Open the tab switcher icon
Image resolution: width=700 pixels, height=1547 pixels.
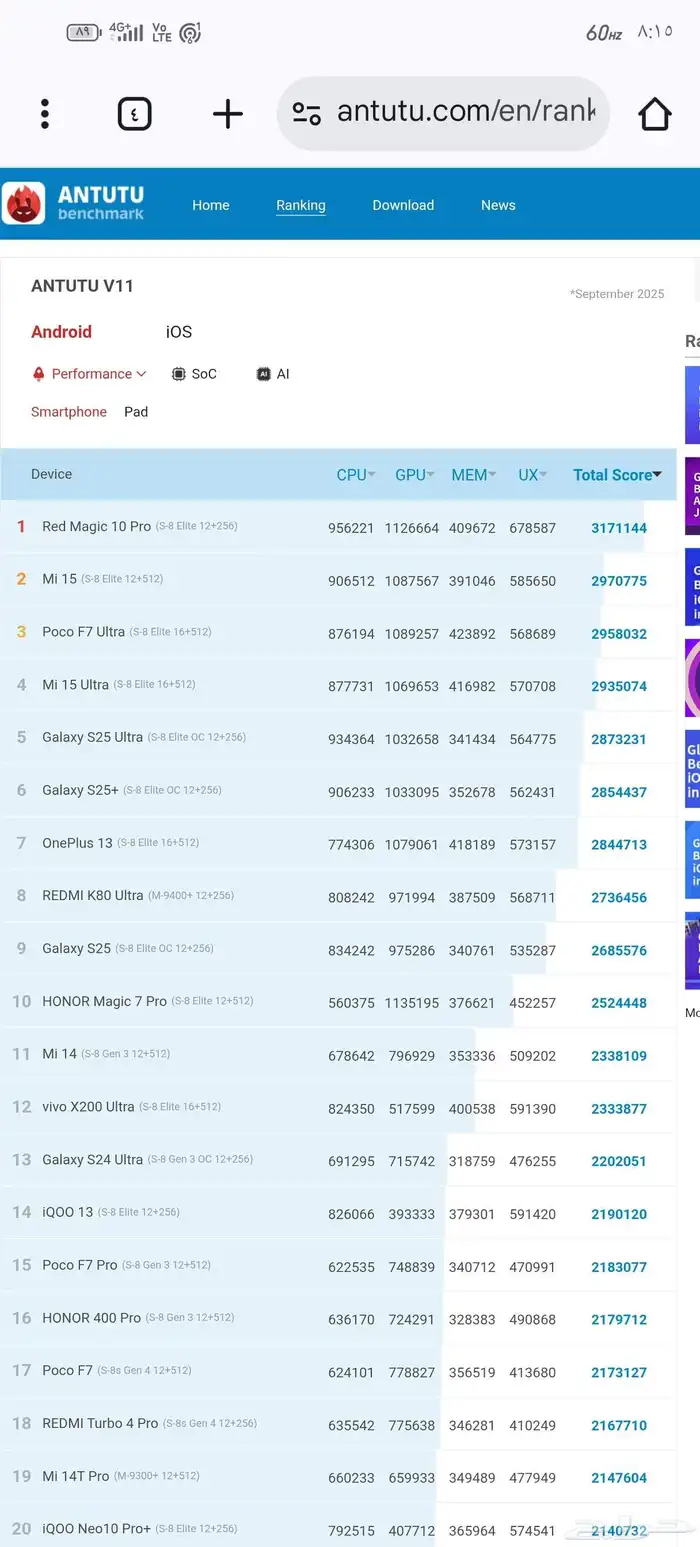click(x=135, y=114)
